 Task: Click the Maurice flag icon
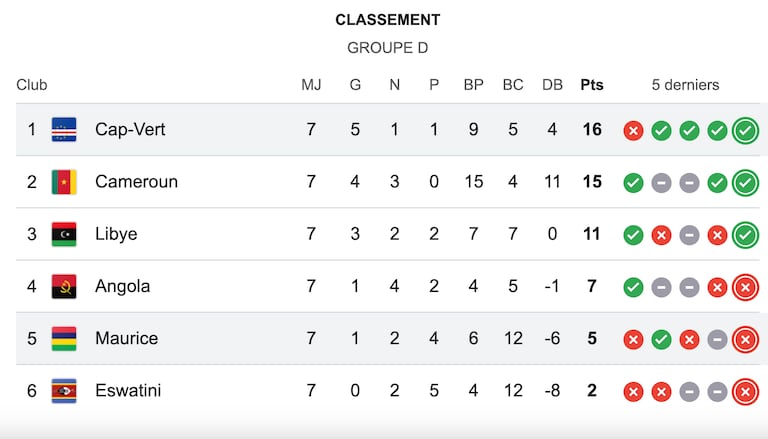click(x=64, y=339)
